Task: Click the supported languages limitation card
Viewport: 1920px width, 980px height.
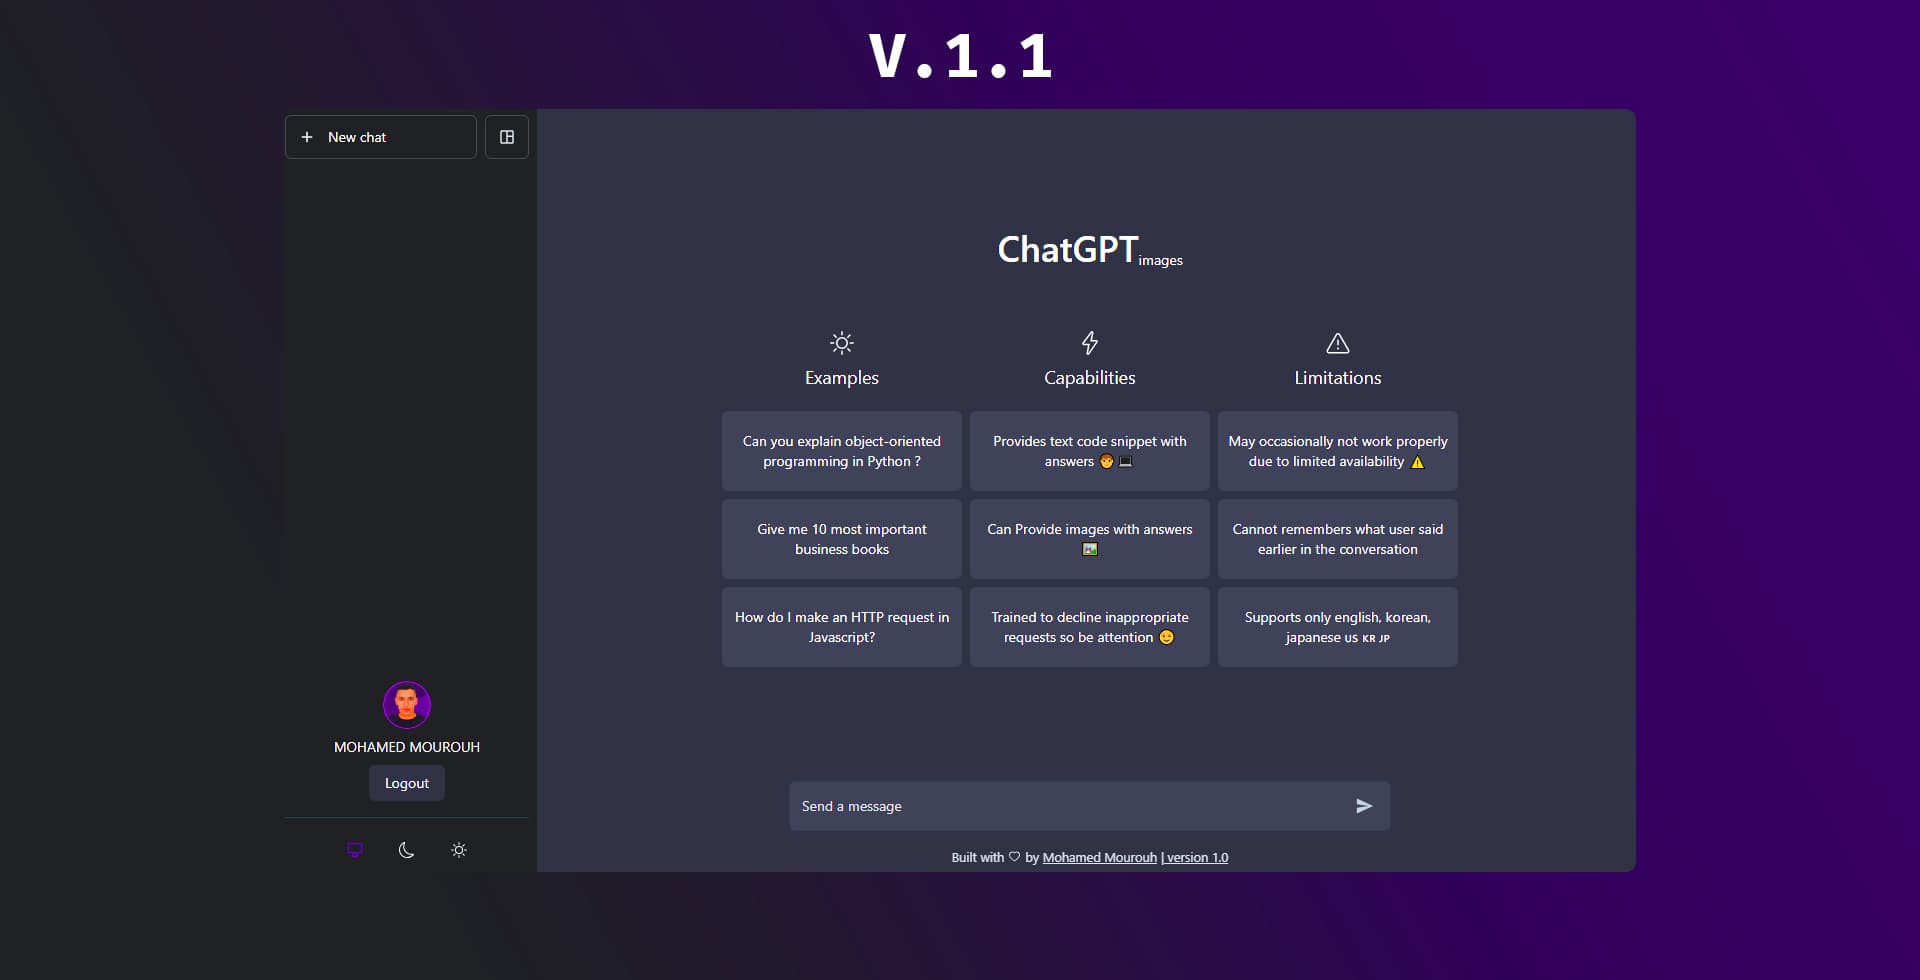Action: pyautogui.click(x=1338, y=627)
